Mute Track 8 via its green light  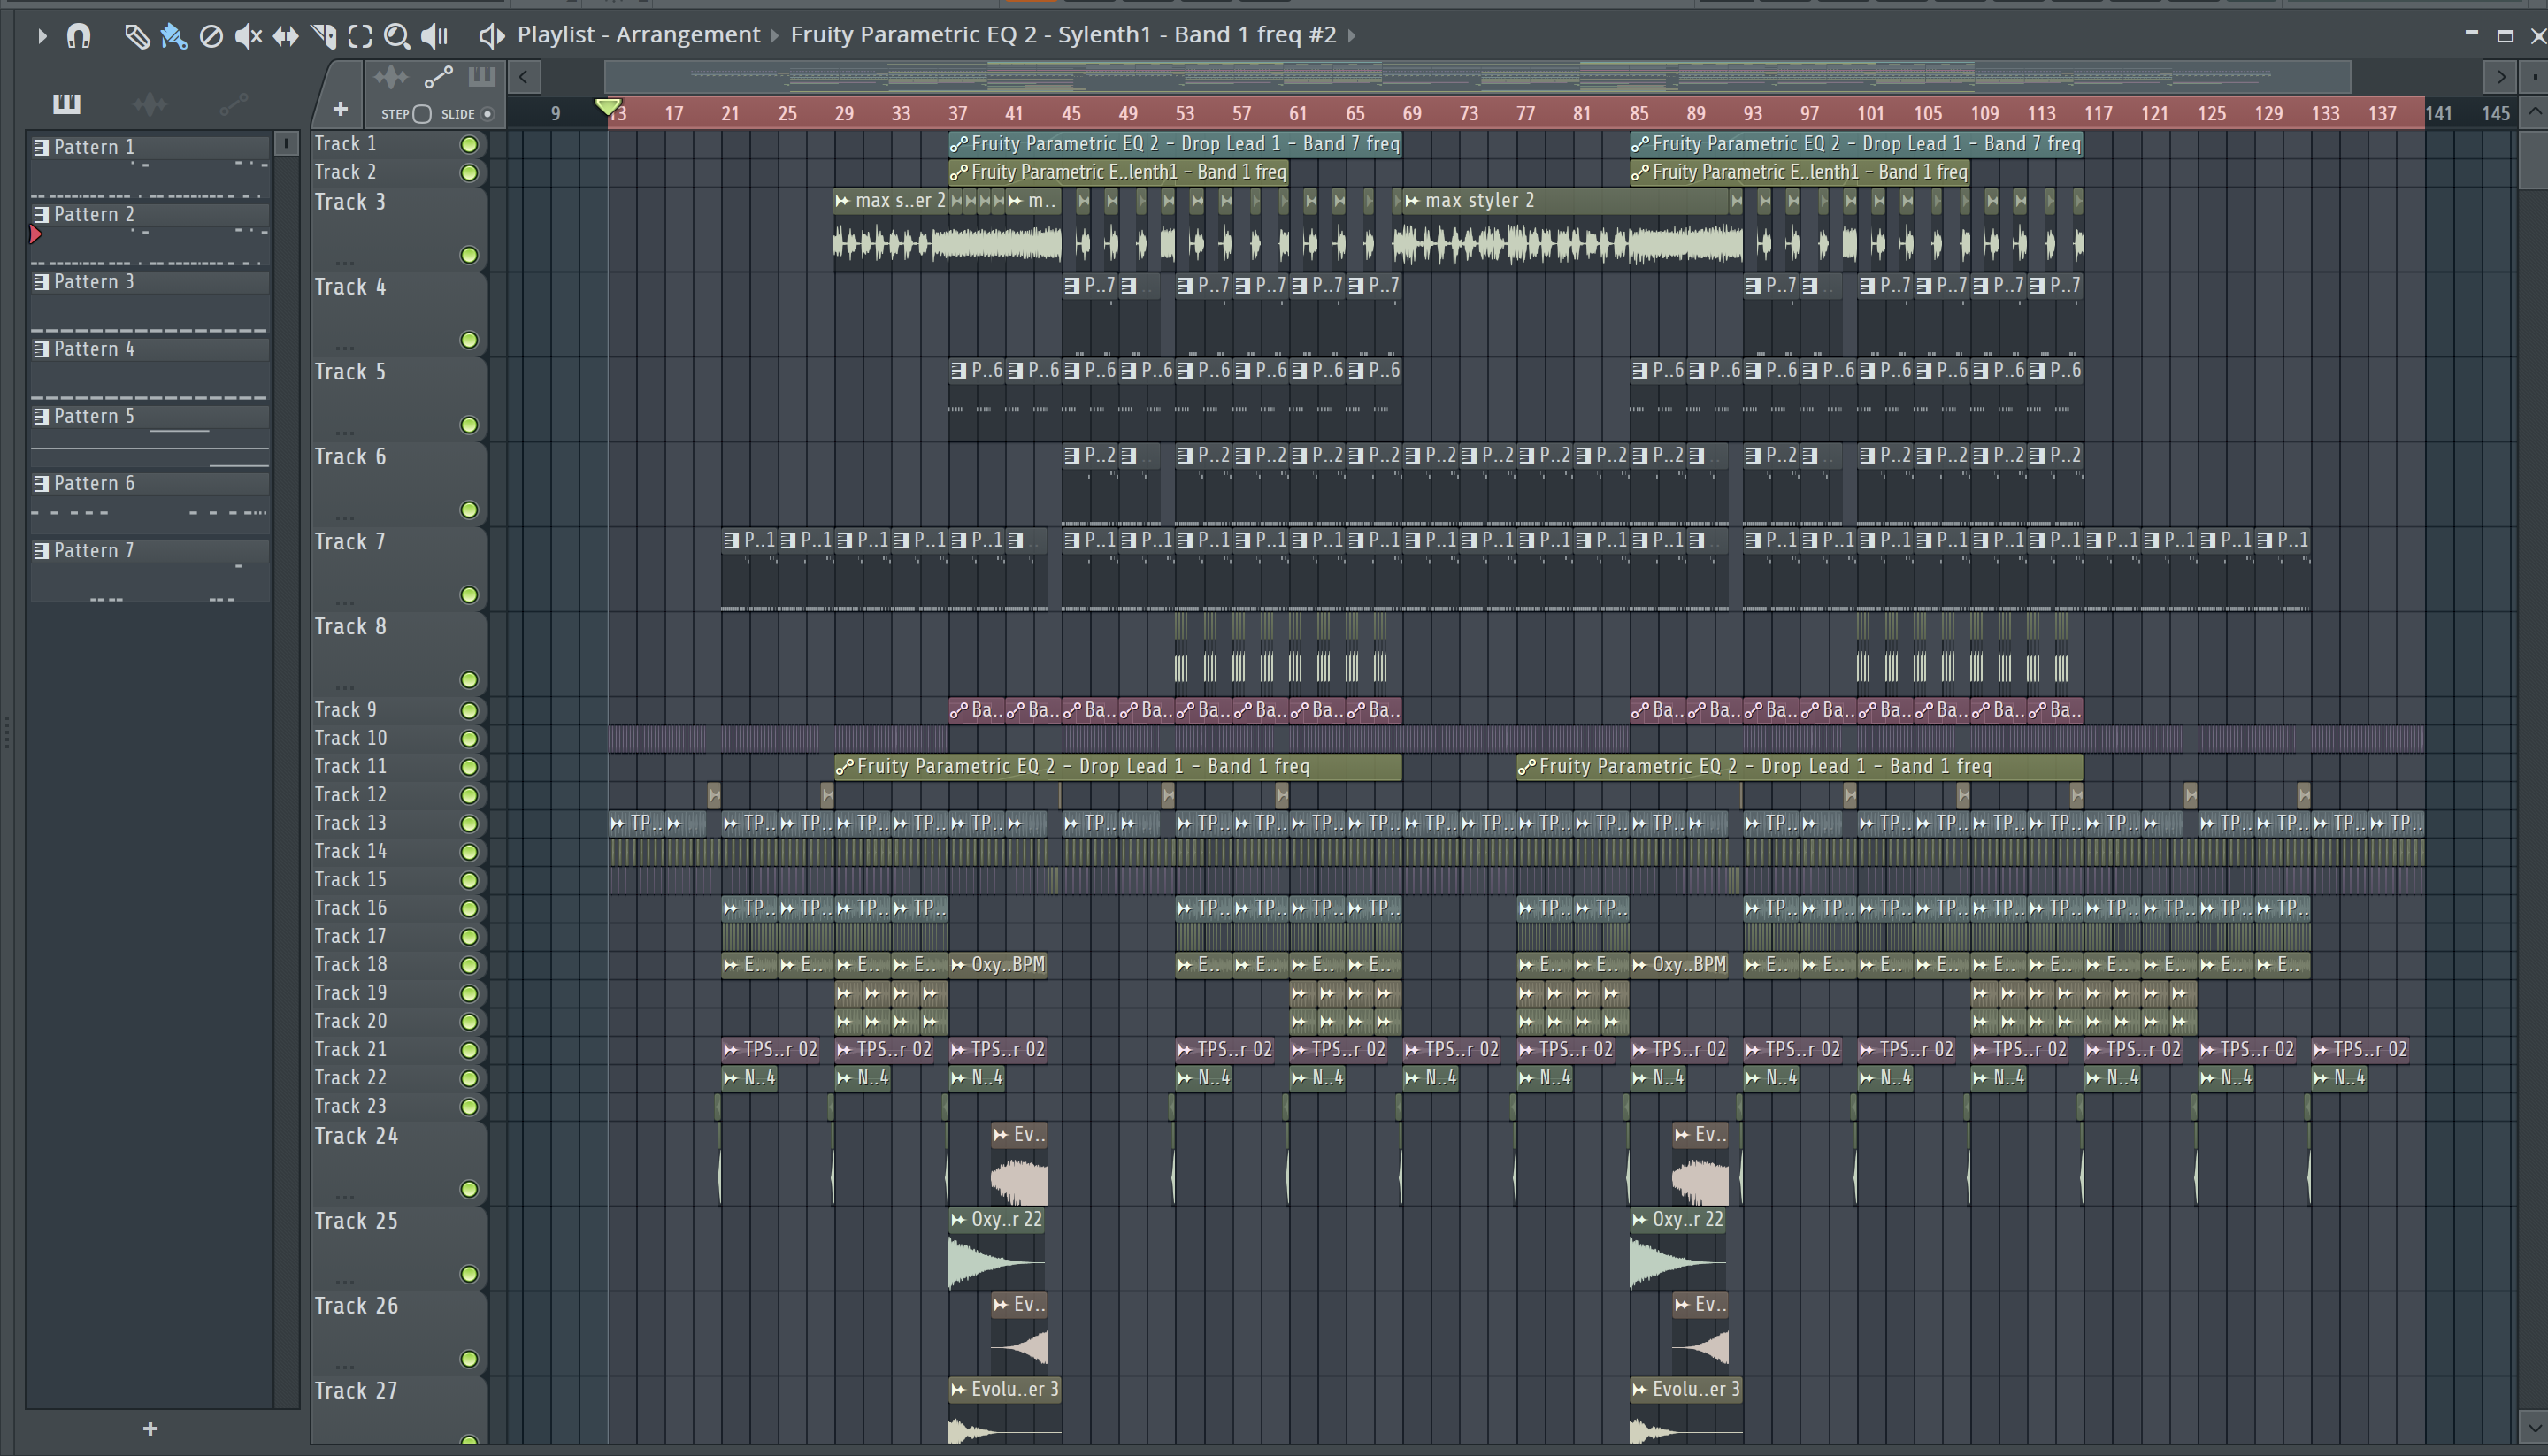point(468,680)
